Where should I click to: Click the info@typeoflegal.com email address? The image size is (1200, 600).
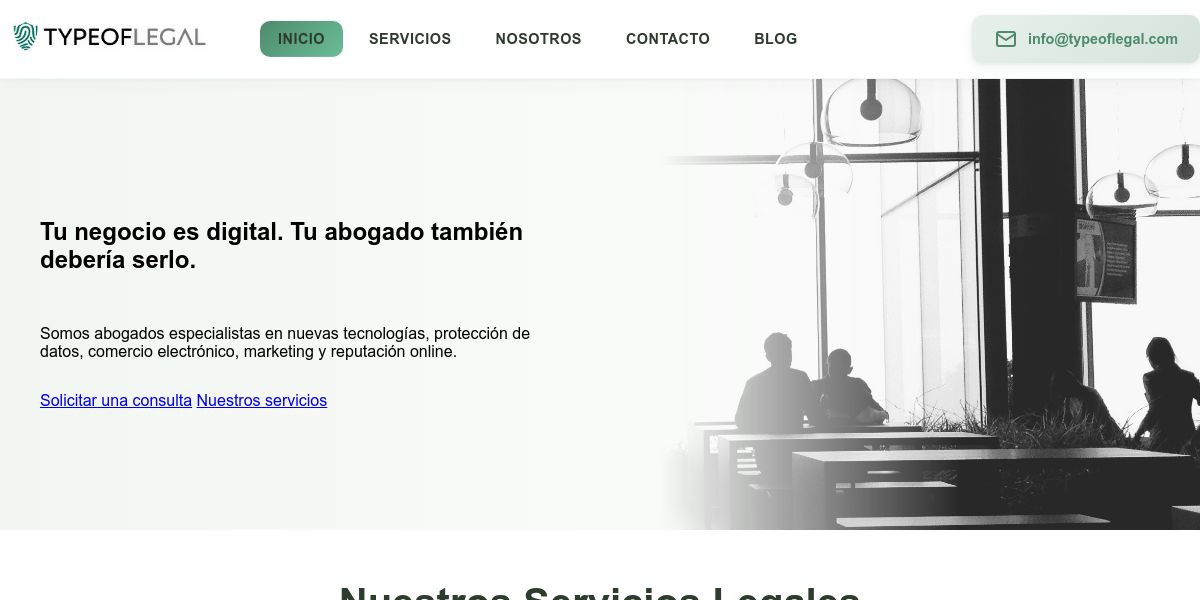(x=1103, y=39)
